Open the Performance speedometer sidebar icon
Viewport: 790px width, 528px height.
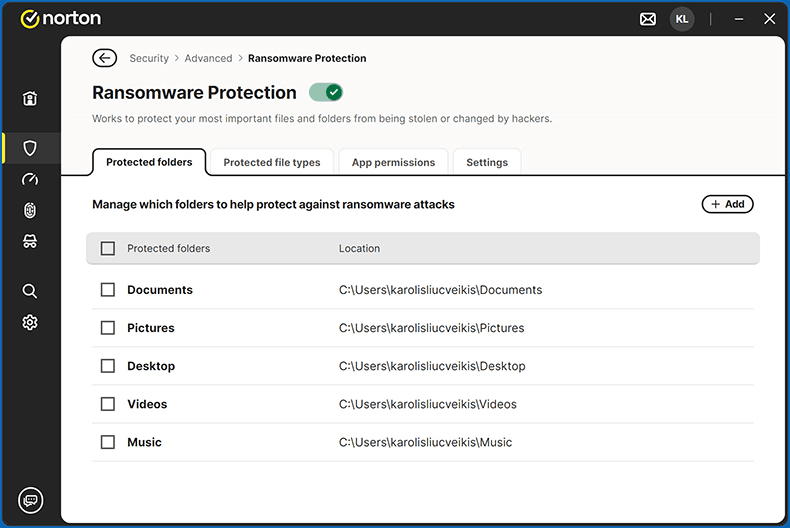click(30, 179)
